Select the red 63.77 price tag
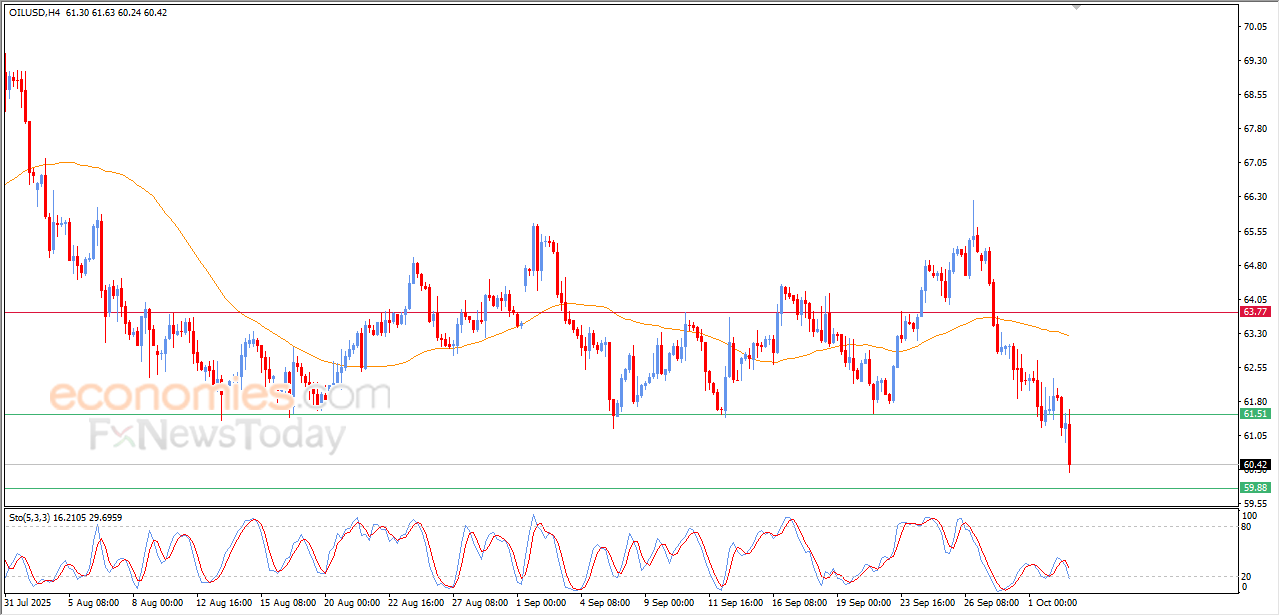Viewport: 1280px width, 616px height. [x=1255, y=312]
